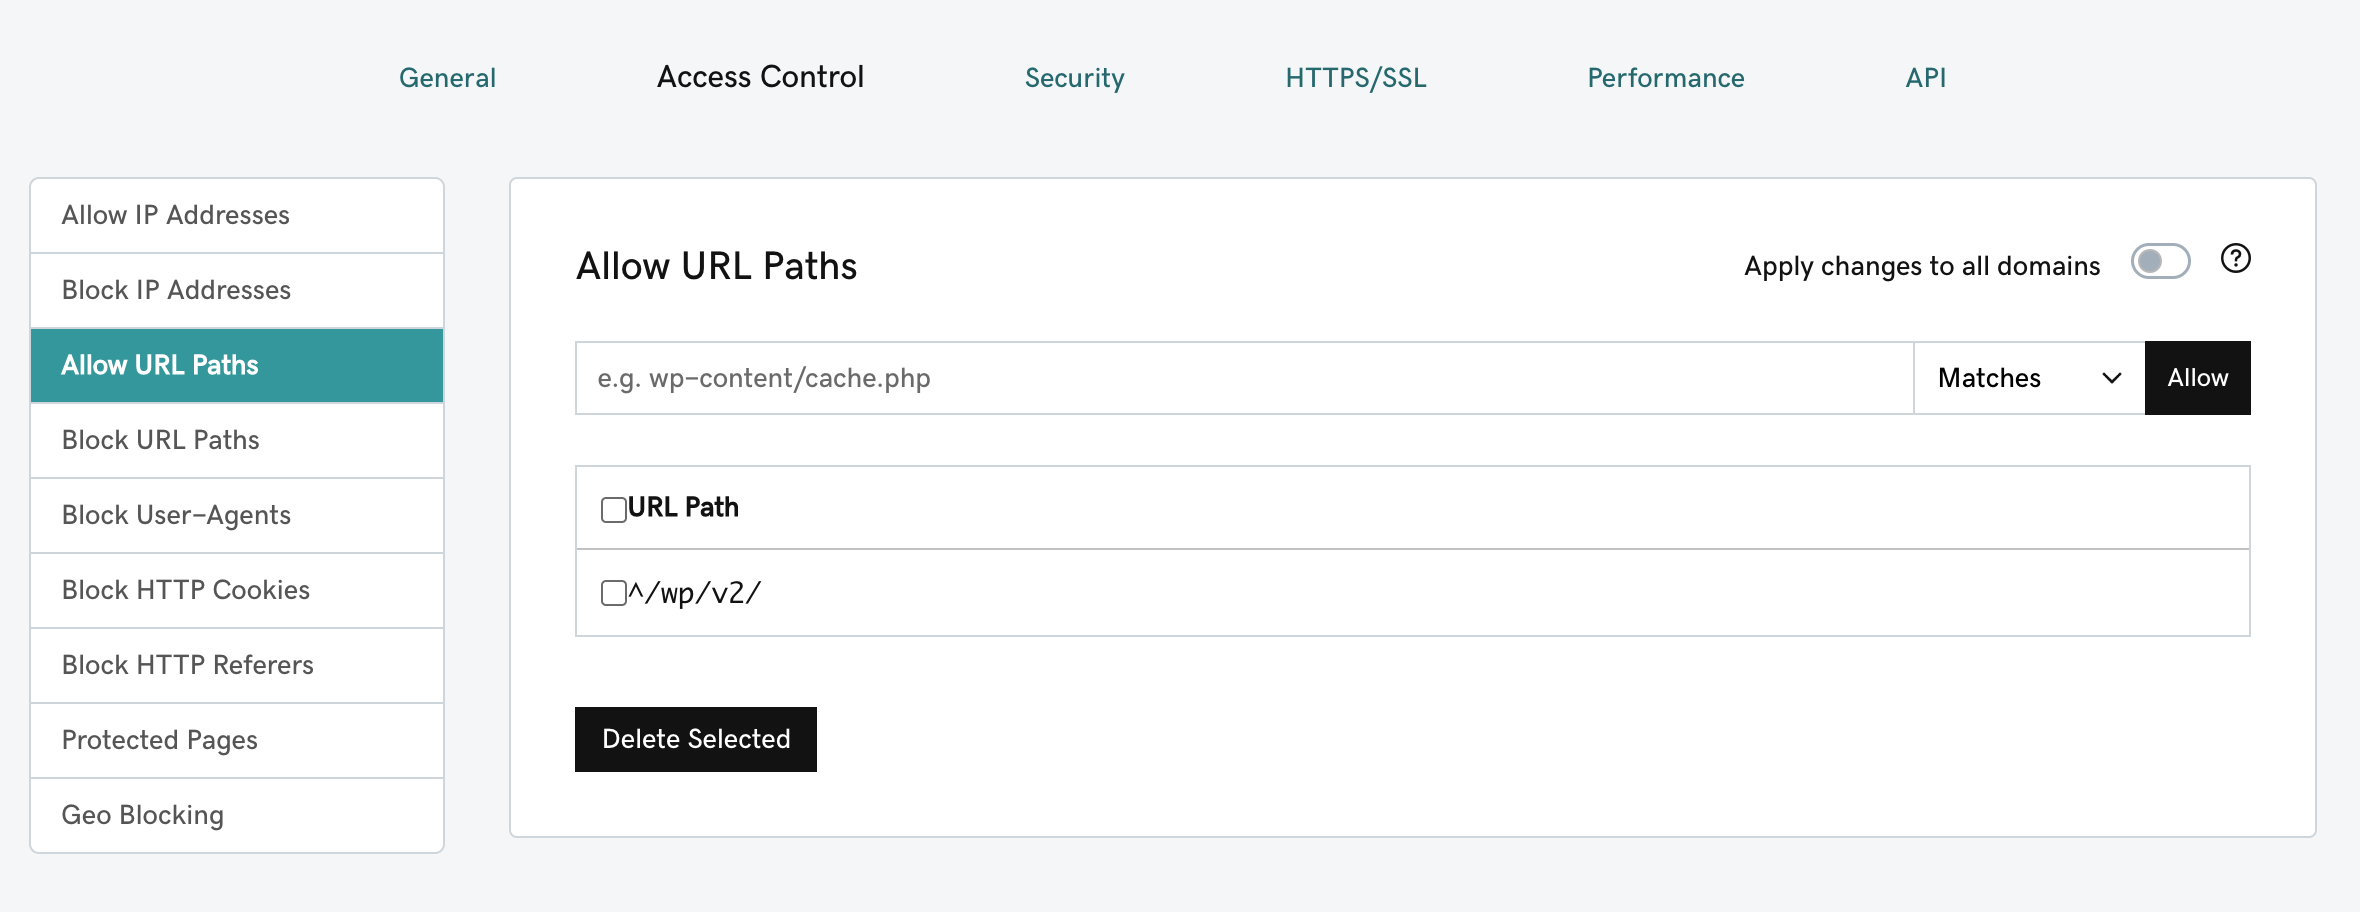Choose Block URL Paths in sidebar
The width and height of the screenshot is (2360, 912).
point(237,440)
